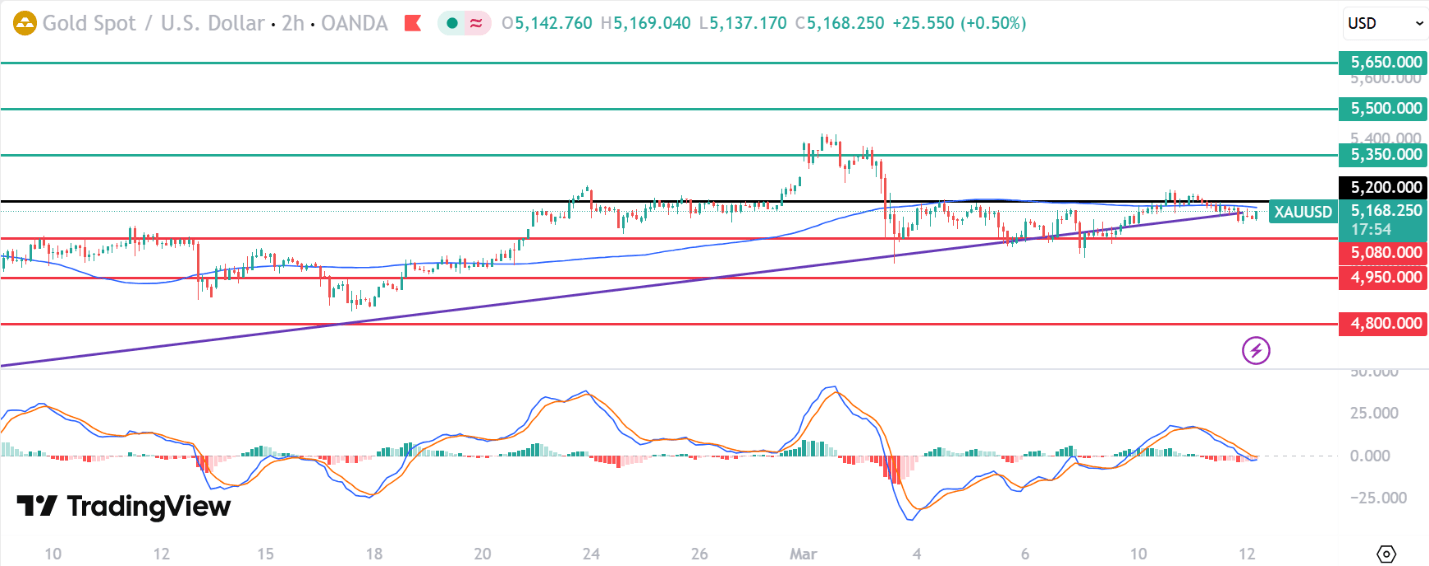Click the black 5,200.000 price label

click(1384, 187)
